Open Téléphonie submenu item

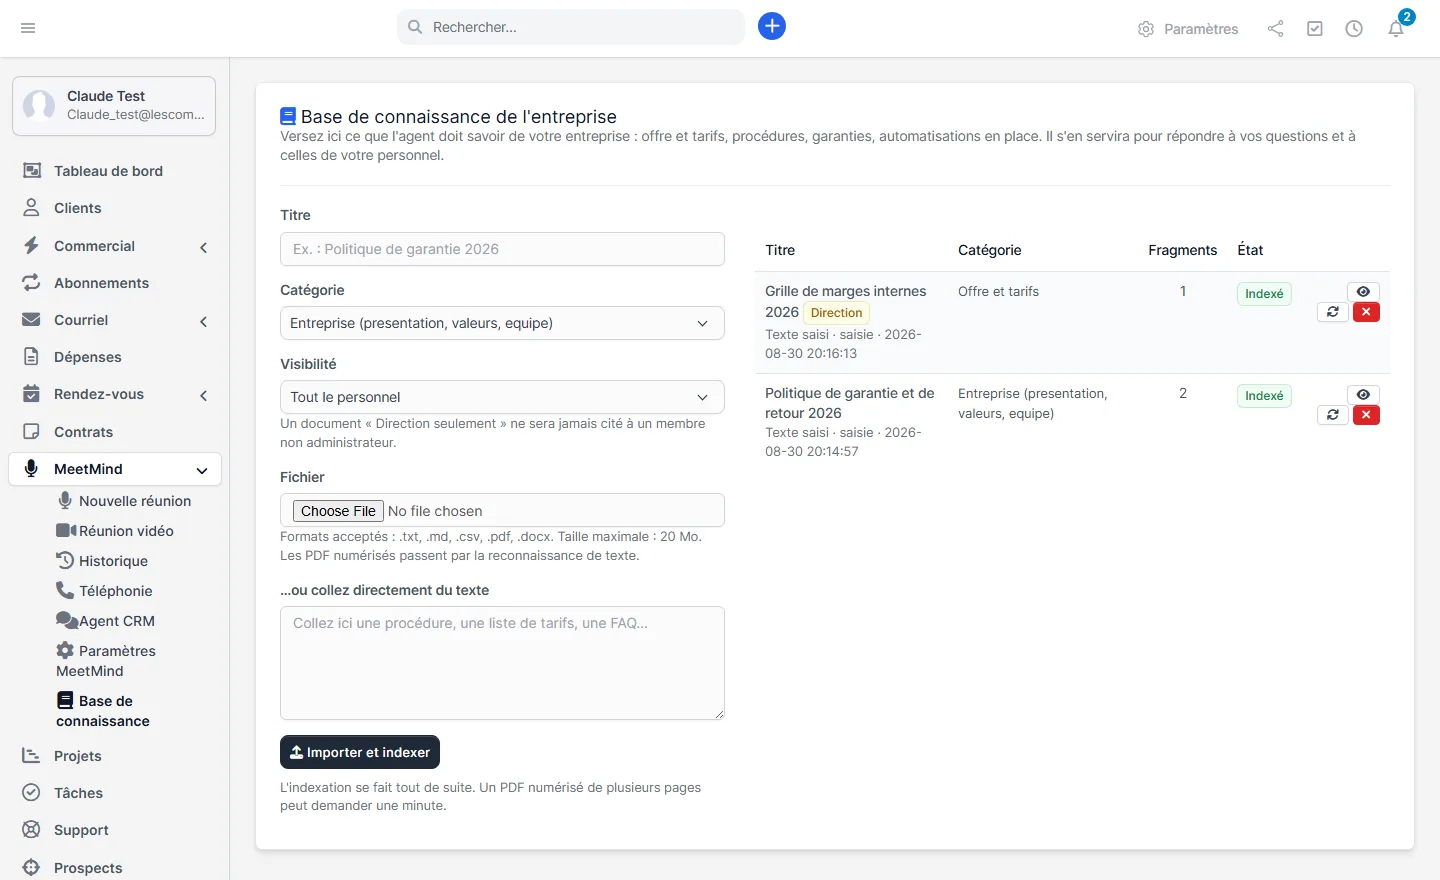coord(104,591)
